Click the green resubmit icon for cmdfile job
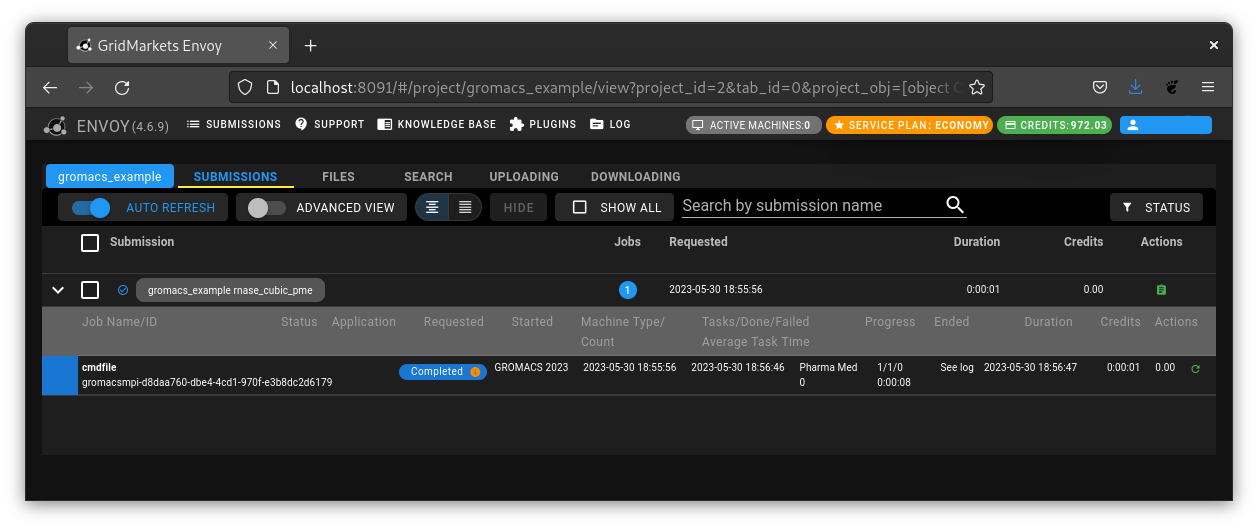Screen dimensions: 1258x529 click(1195, 369)
